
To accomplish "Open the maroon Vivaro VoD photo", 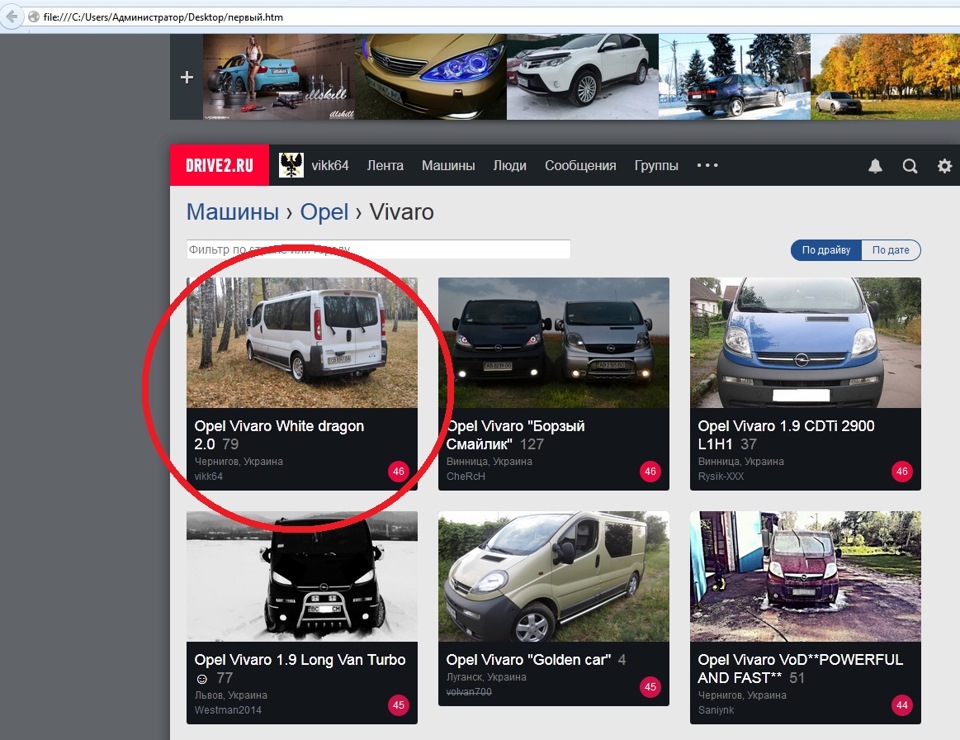I will [x=805, y=577].
